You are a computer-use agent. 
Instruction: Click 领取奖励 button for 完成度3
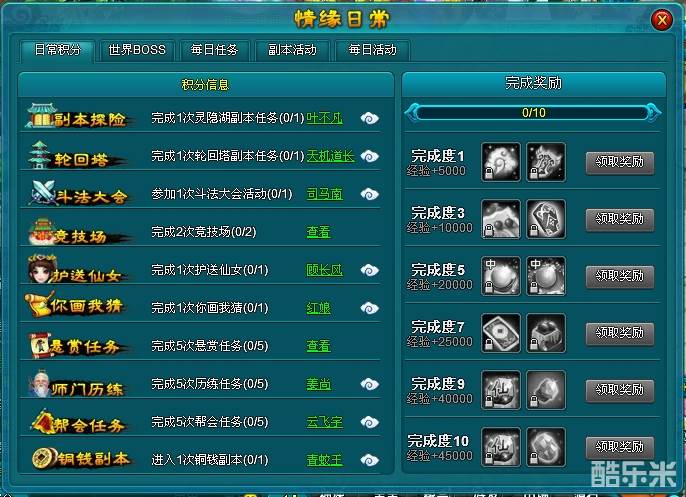(x=620, y=219)
